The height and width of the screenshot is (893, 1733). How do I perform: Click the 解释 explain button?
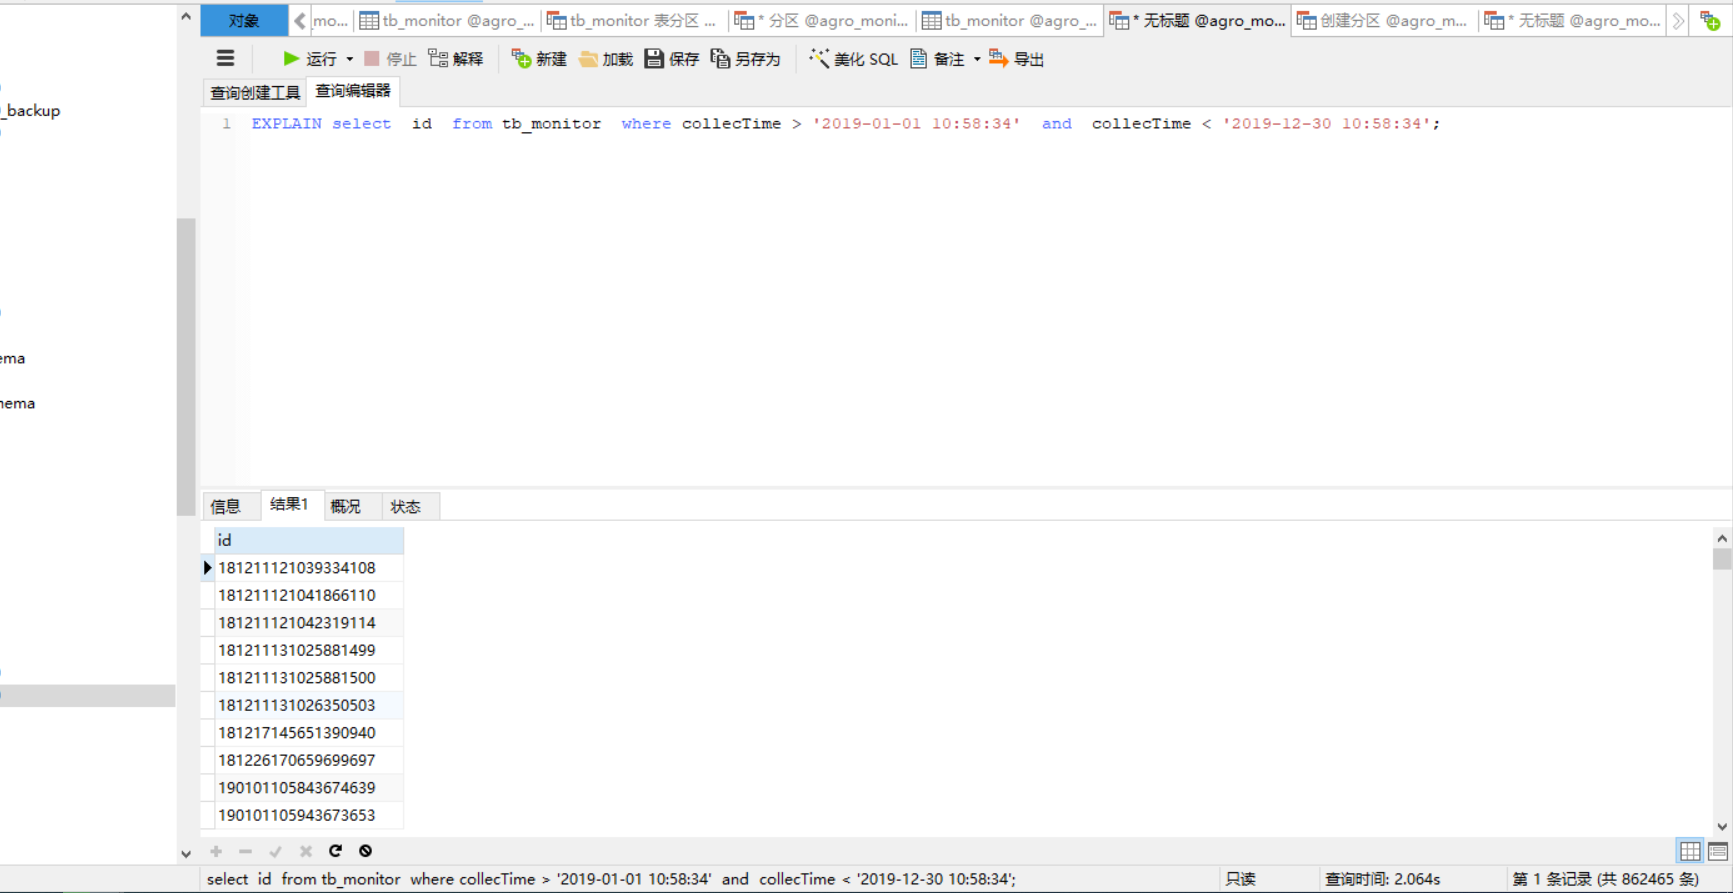tap(456, 59)
